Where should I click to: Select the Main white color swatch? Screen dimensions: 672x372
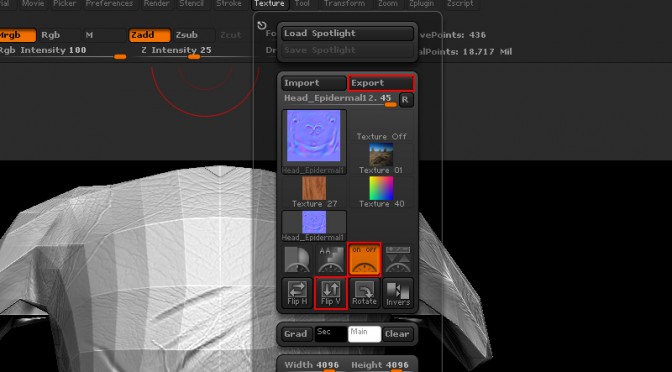coord(364,334)
